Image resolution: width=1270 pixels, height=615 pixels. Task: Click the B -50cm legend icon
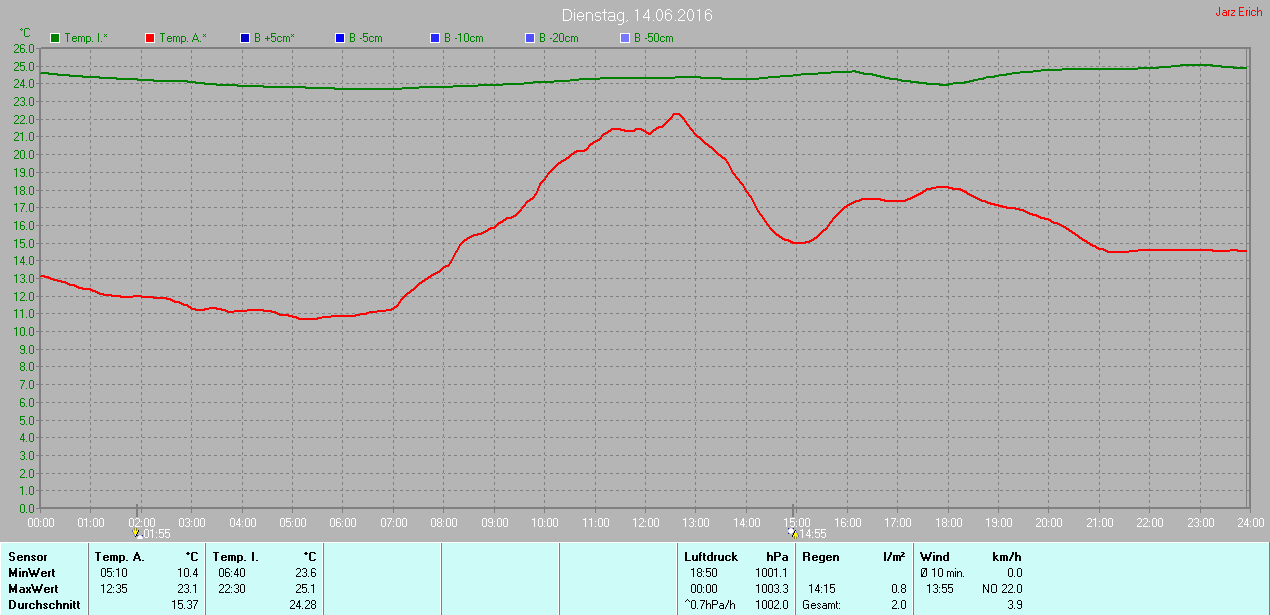625,38
